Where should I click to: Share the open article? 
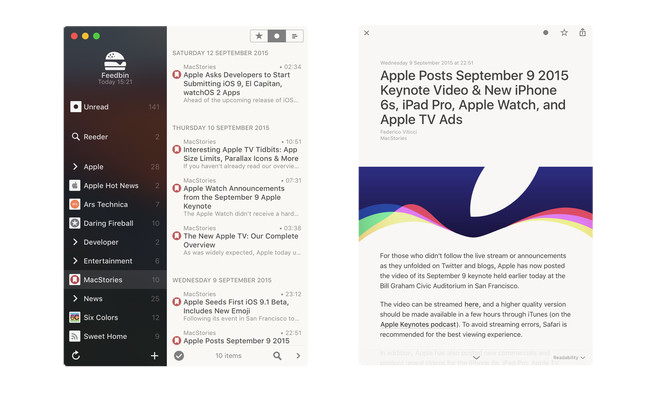point(582,32)
